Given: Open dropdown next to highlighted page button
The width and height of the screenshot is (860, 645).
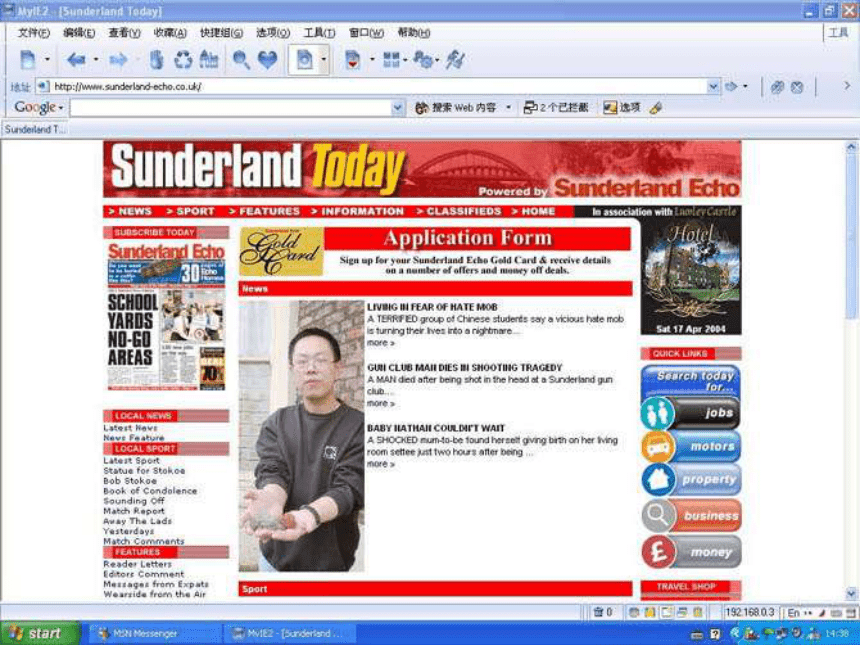Looking at the screenshot, I should (324, 59).
